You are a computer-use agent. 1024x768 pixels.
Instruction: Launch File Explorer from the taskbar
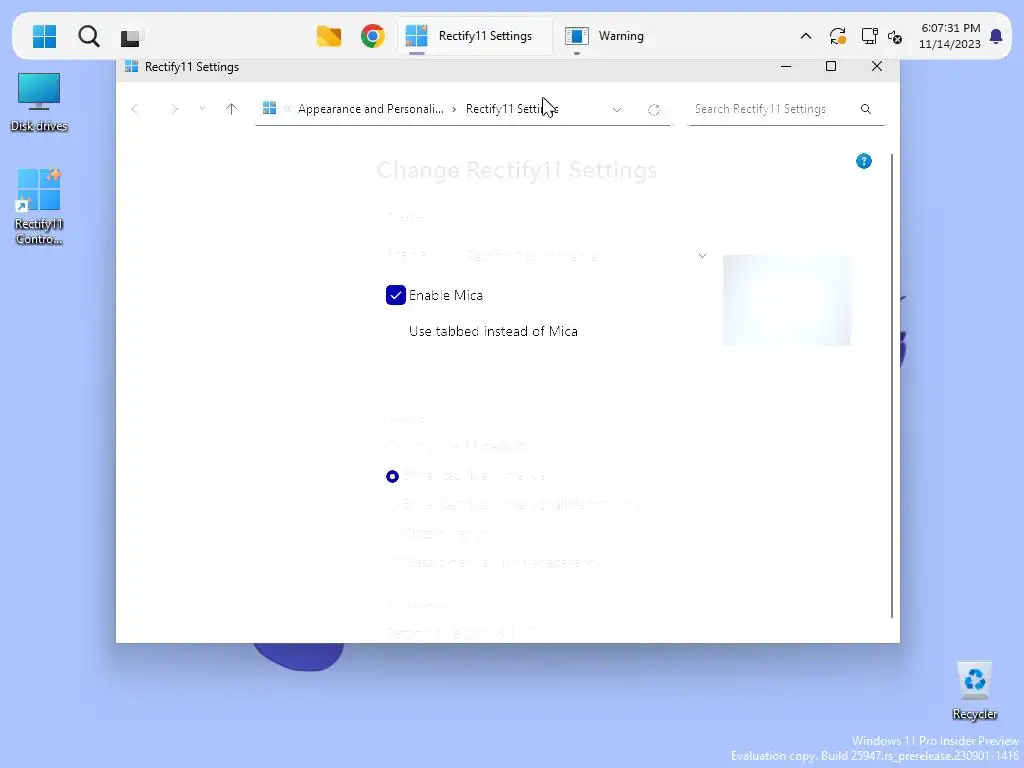click(328, 36)
